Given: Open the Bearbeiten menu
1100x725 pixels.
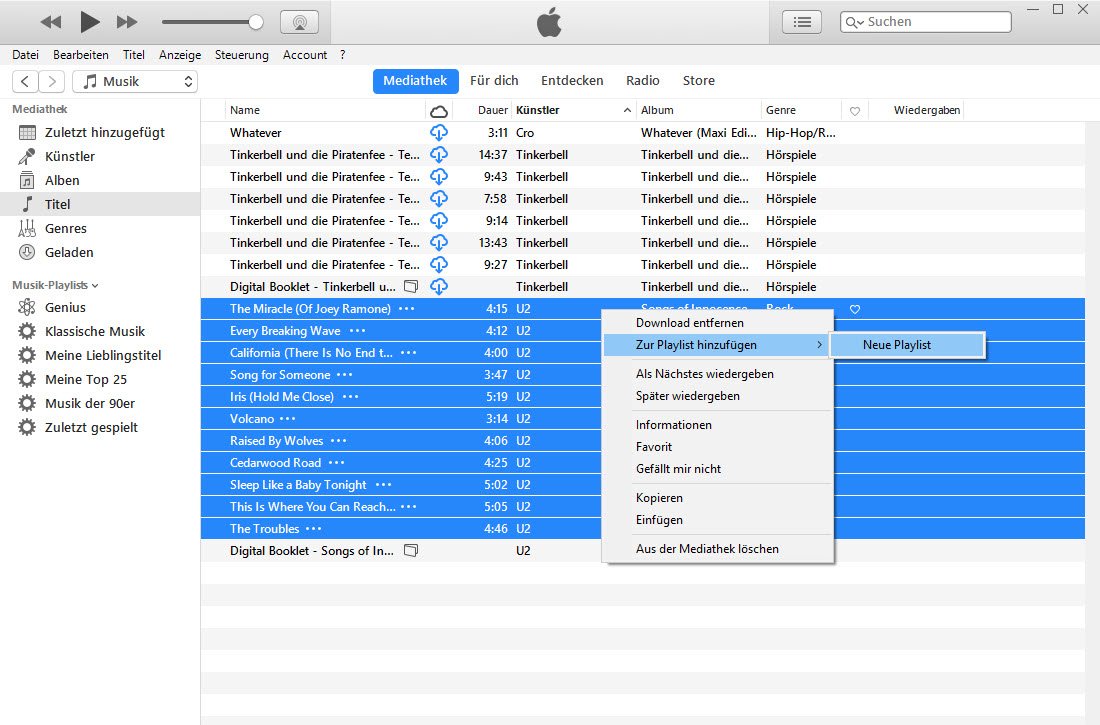Looking at the screenshot, I should (81, 55).
